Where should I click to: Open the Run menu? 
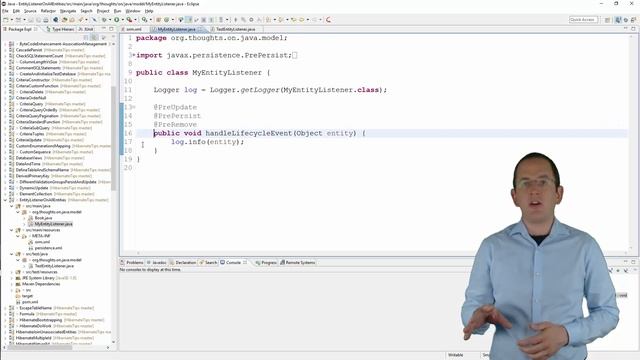pyautogui.click(x=117, y=11)
